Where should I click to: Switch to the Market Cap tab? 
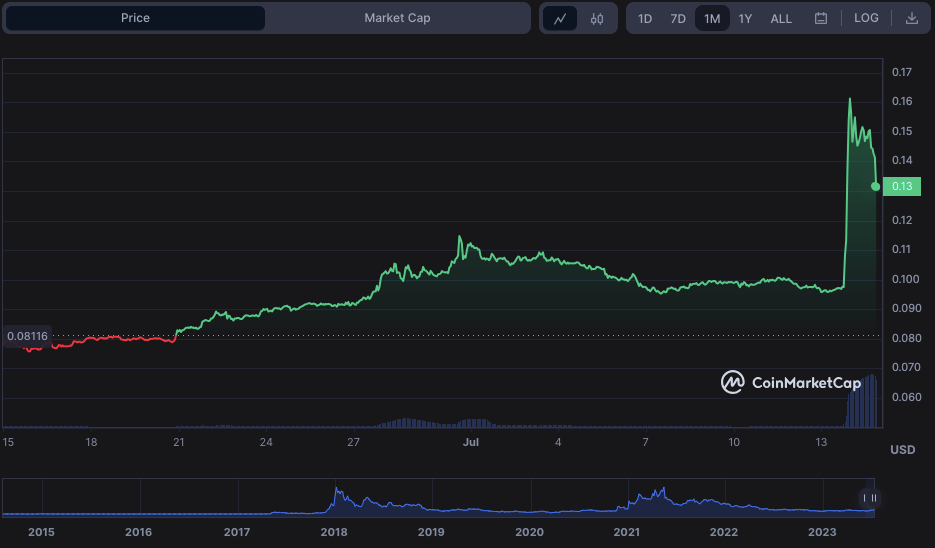(x=397, y=18)
